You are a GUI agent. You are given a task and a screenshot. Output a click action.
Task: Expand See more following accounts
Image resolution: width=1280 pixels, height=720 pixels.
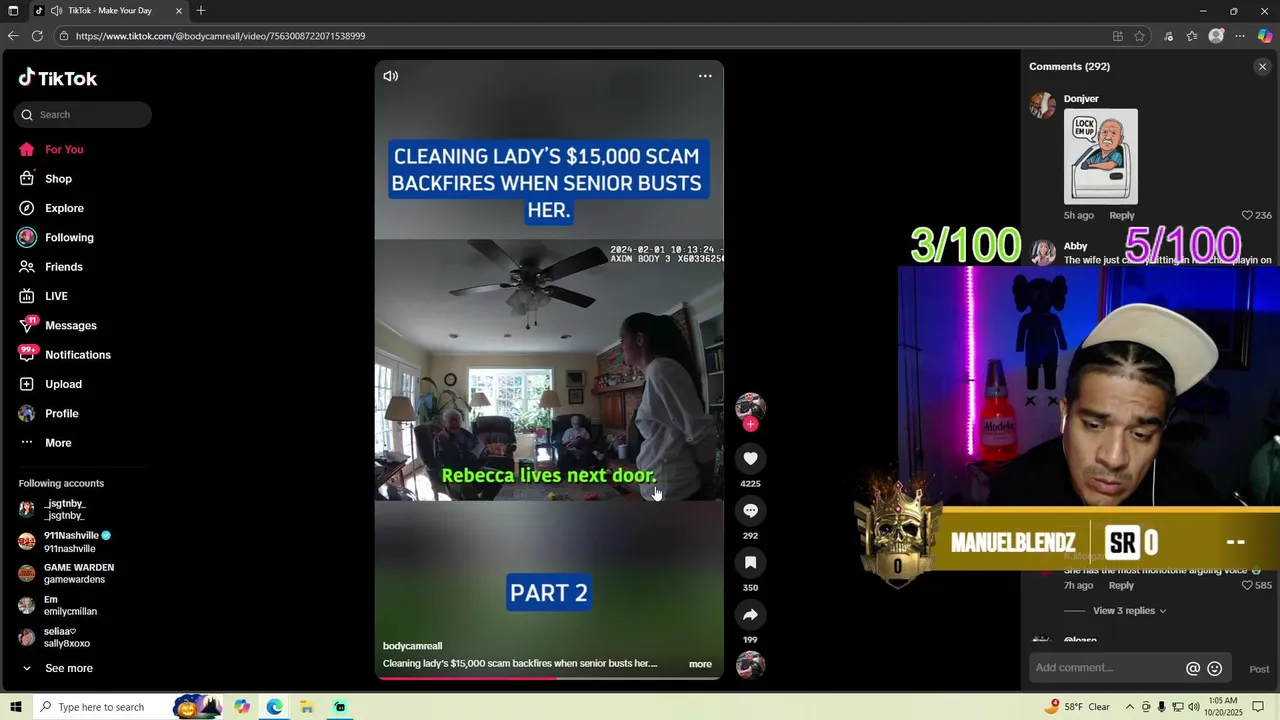tap(68, 668)
